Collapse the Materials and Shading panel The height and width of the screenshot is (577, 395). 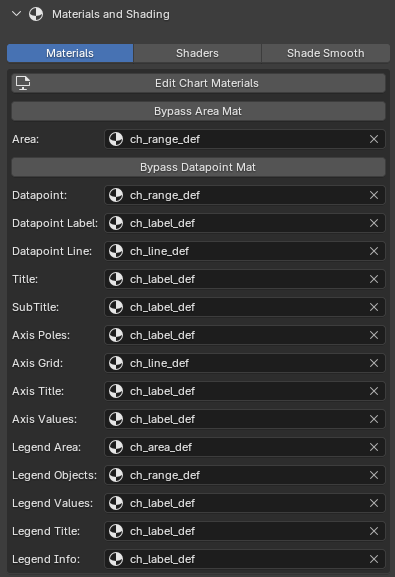(17, 14)
